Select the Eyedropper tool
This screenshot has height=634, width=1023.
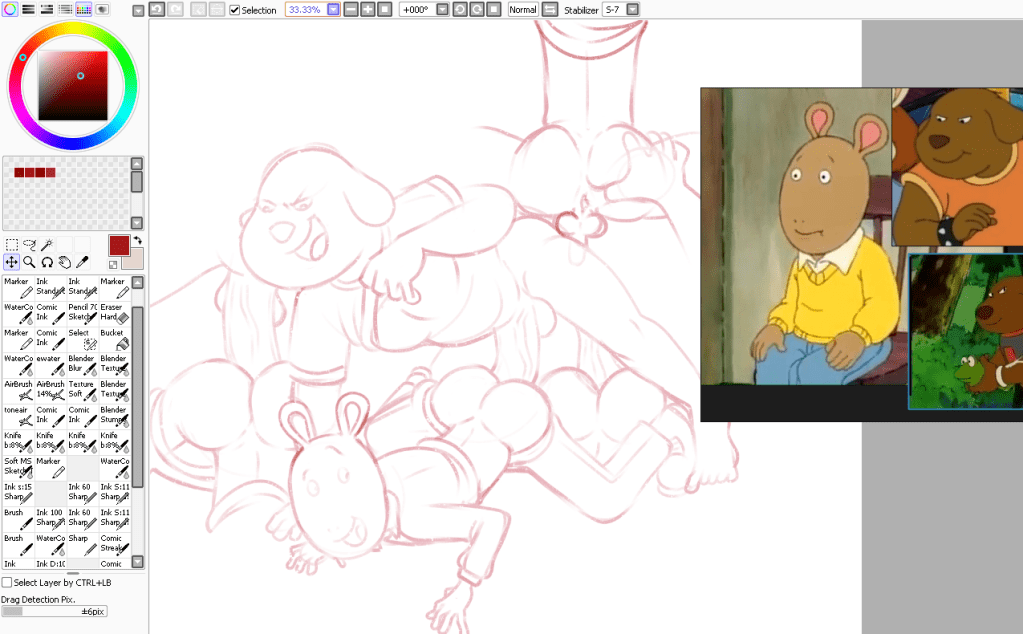point(81,262)
